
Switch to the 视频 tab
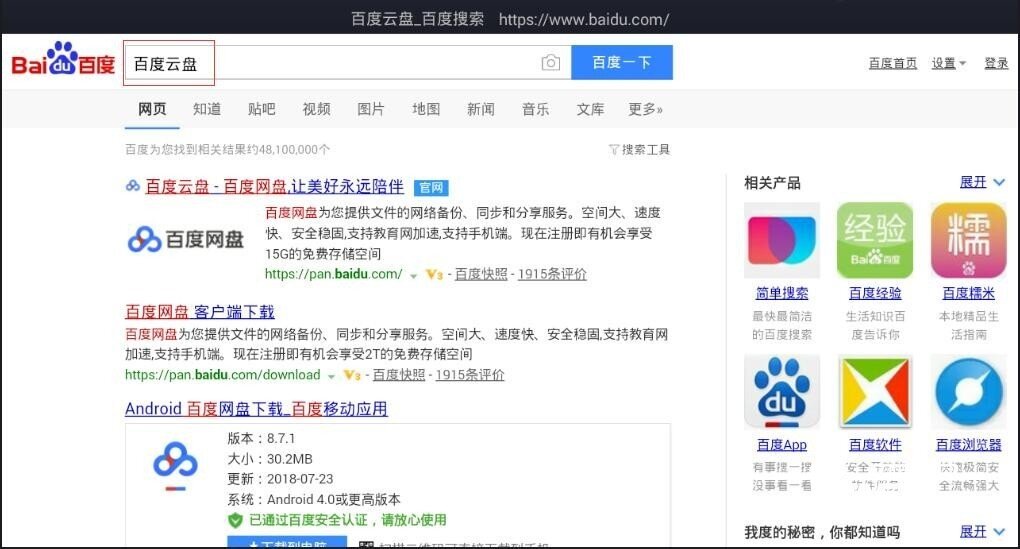click(x=316, y=109)
